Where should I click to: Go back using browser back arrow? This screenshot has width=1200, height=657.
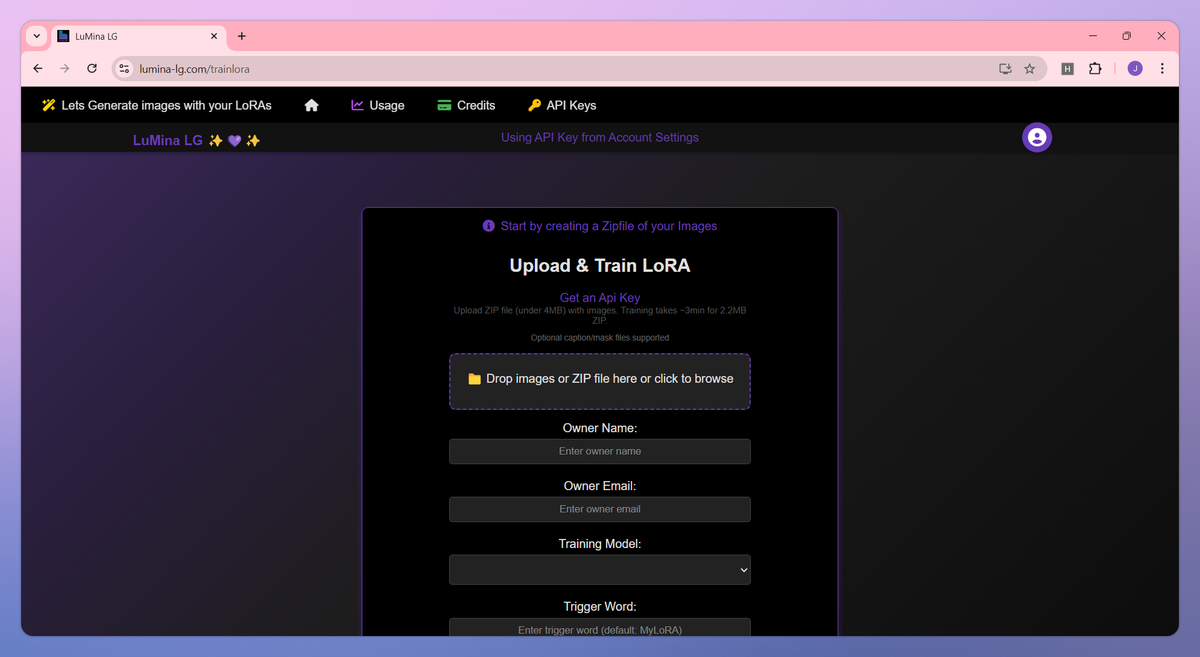[38, 69]
